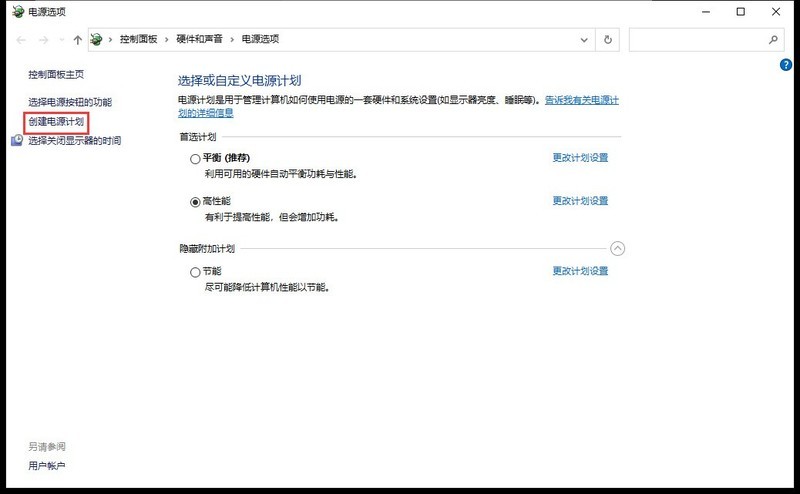Open 控制面板主页 link

click(56, 75)
